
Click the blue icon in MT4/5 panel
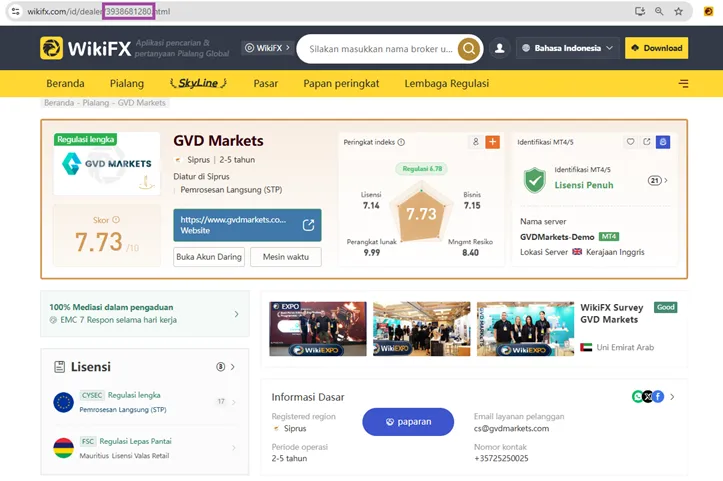(x=663, y=142)
